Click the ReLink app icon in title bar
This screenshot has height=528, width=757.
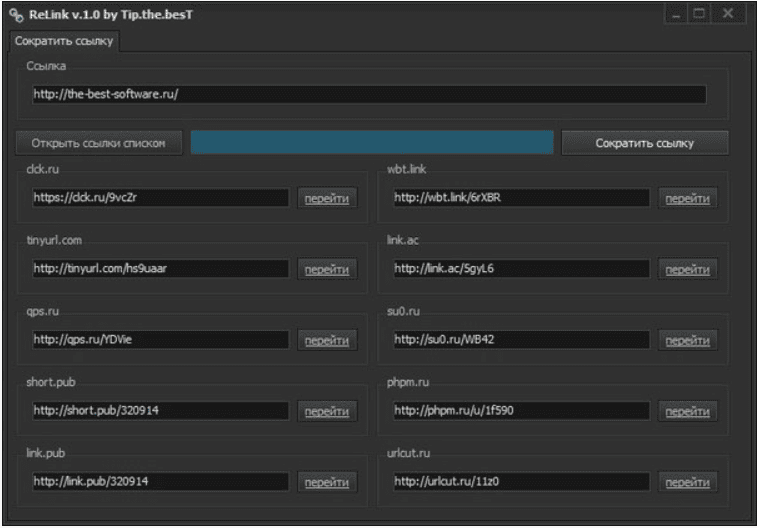16,15
